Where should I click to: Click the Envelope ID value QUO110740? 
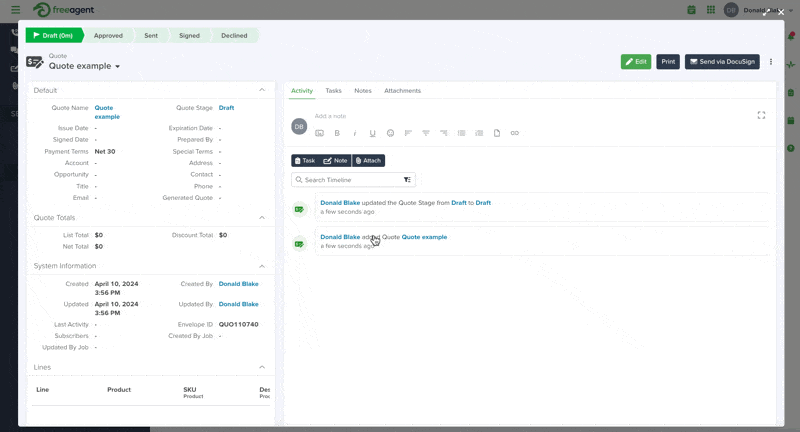[x=239, y=324]
